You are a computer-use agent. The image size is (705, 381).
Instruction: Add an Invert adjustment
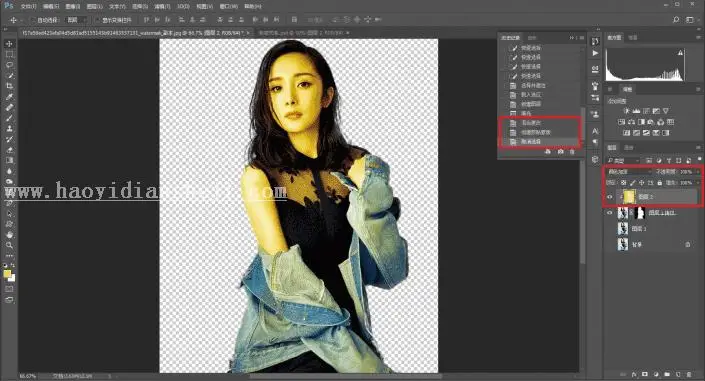point(626,133)
